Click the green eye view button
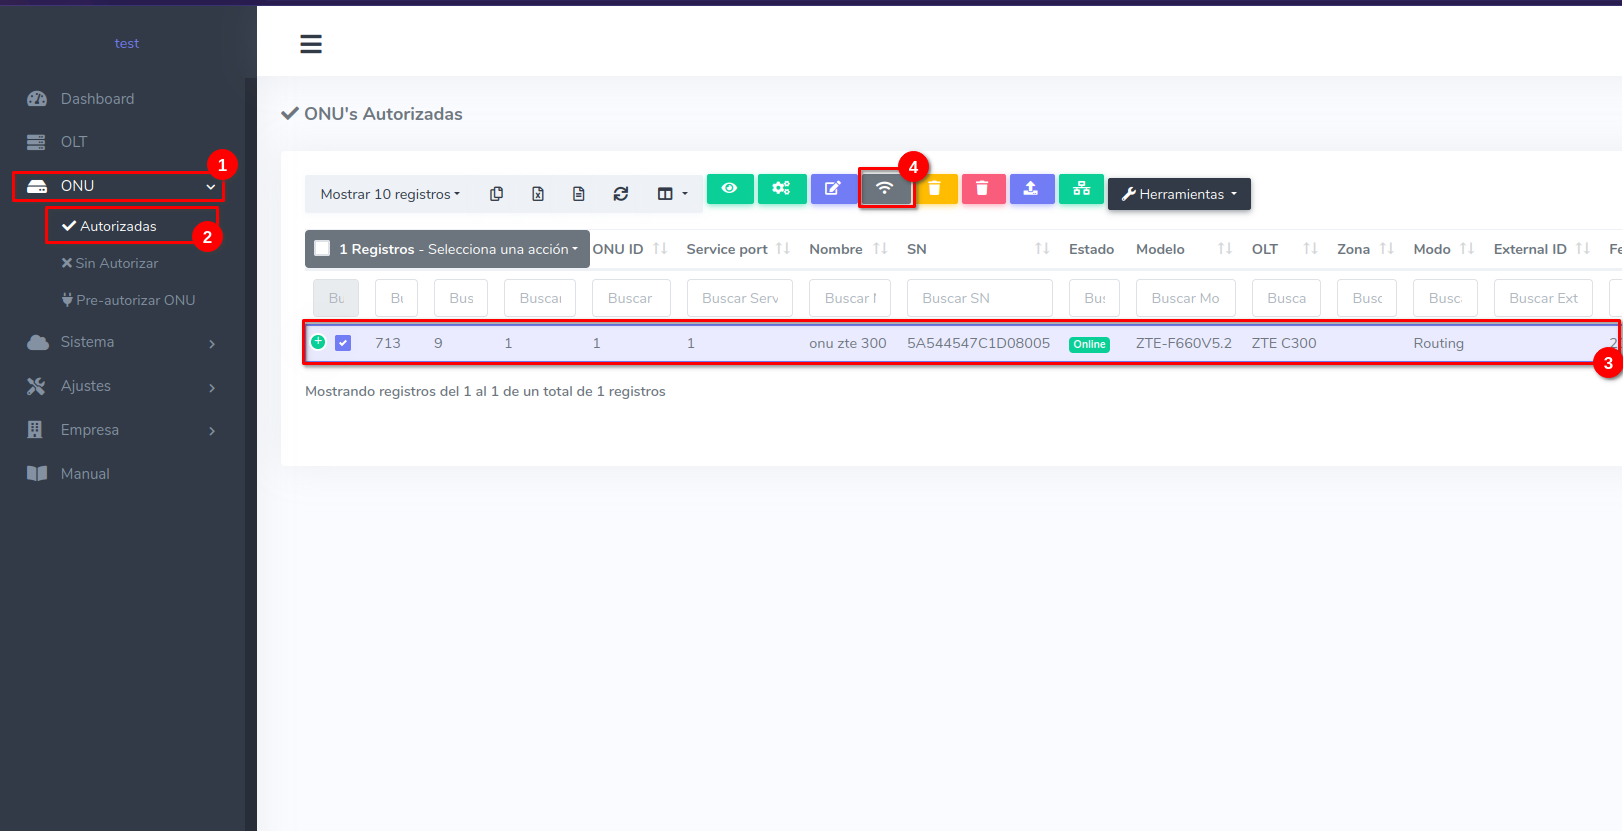The width and height of the screenshot is (1623, 831). (730, 189)
